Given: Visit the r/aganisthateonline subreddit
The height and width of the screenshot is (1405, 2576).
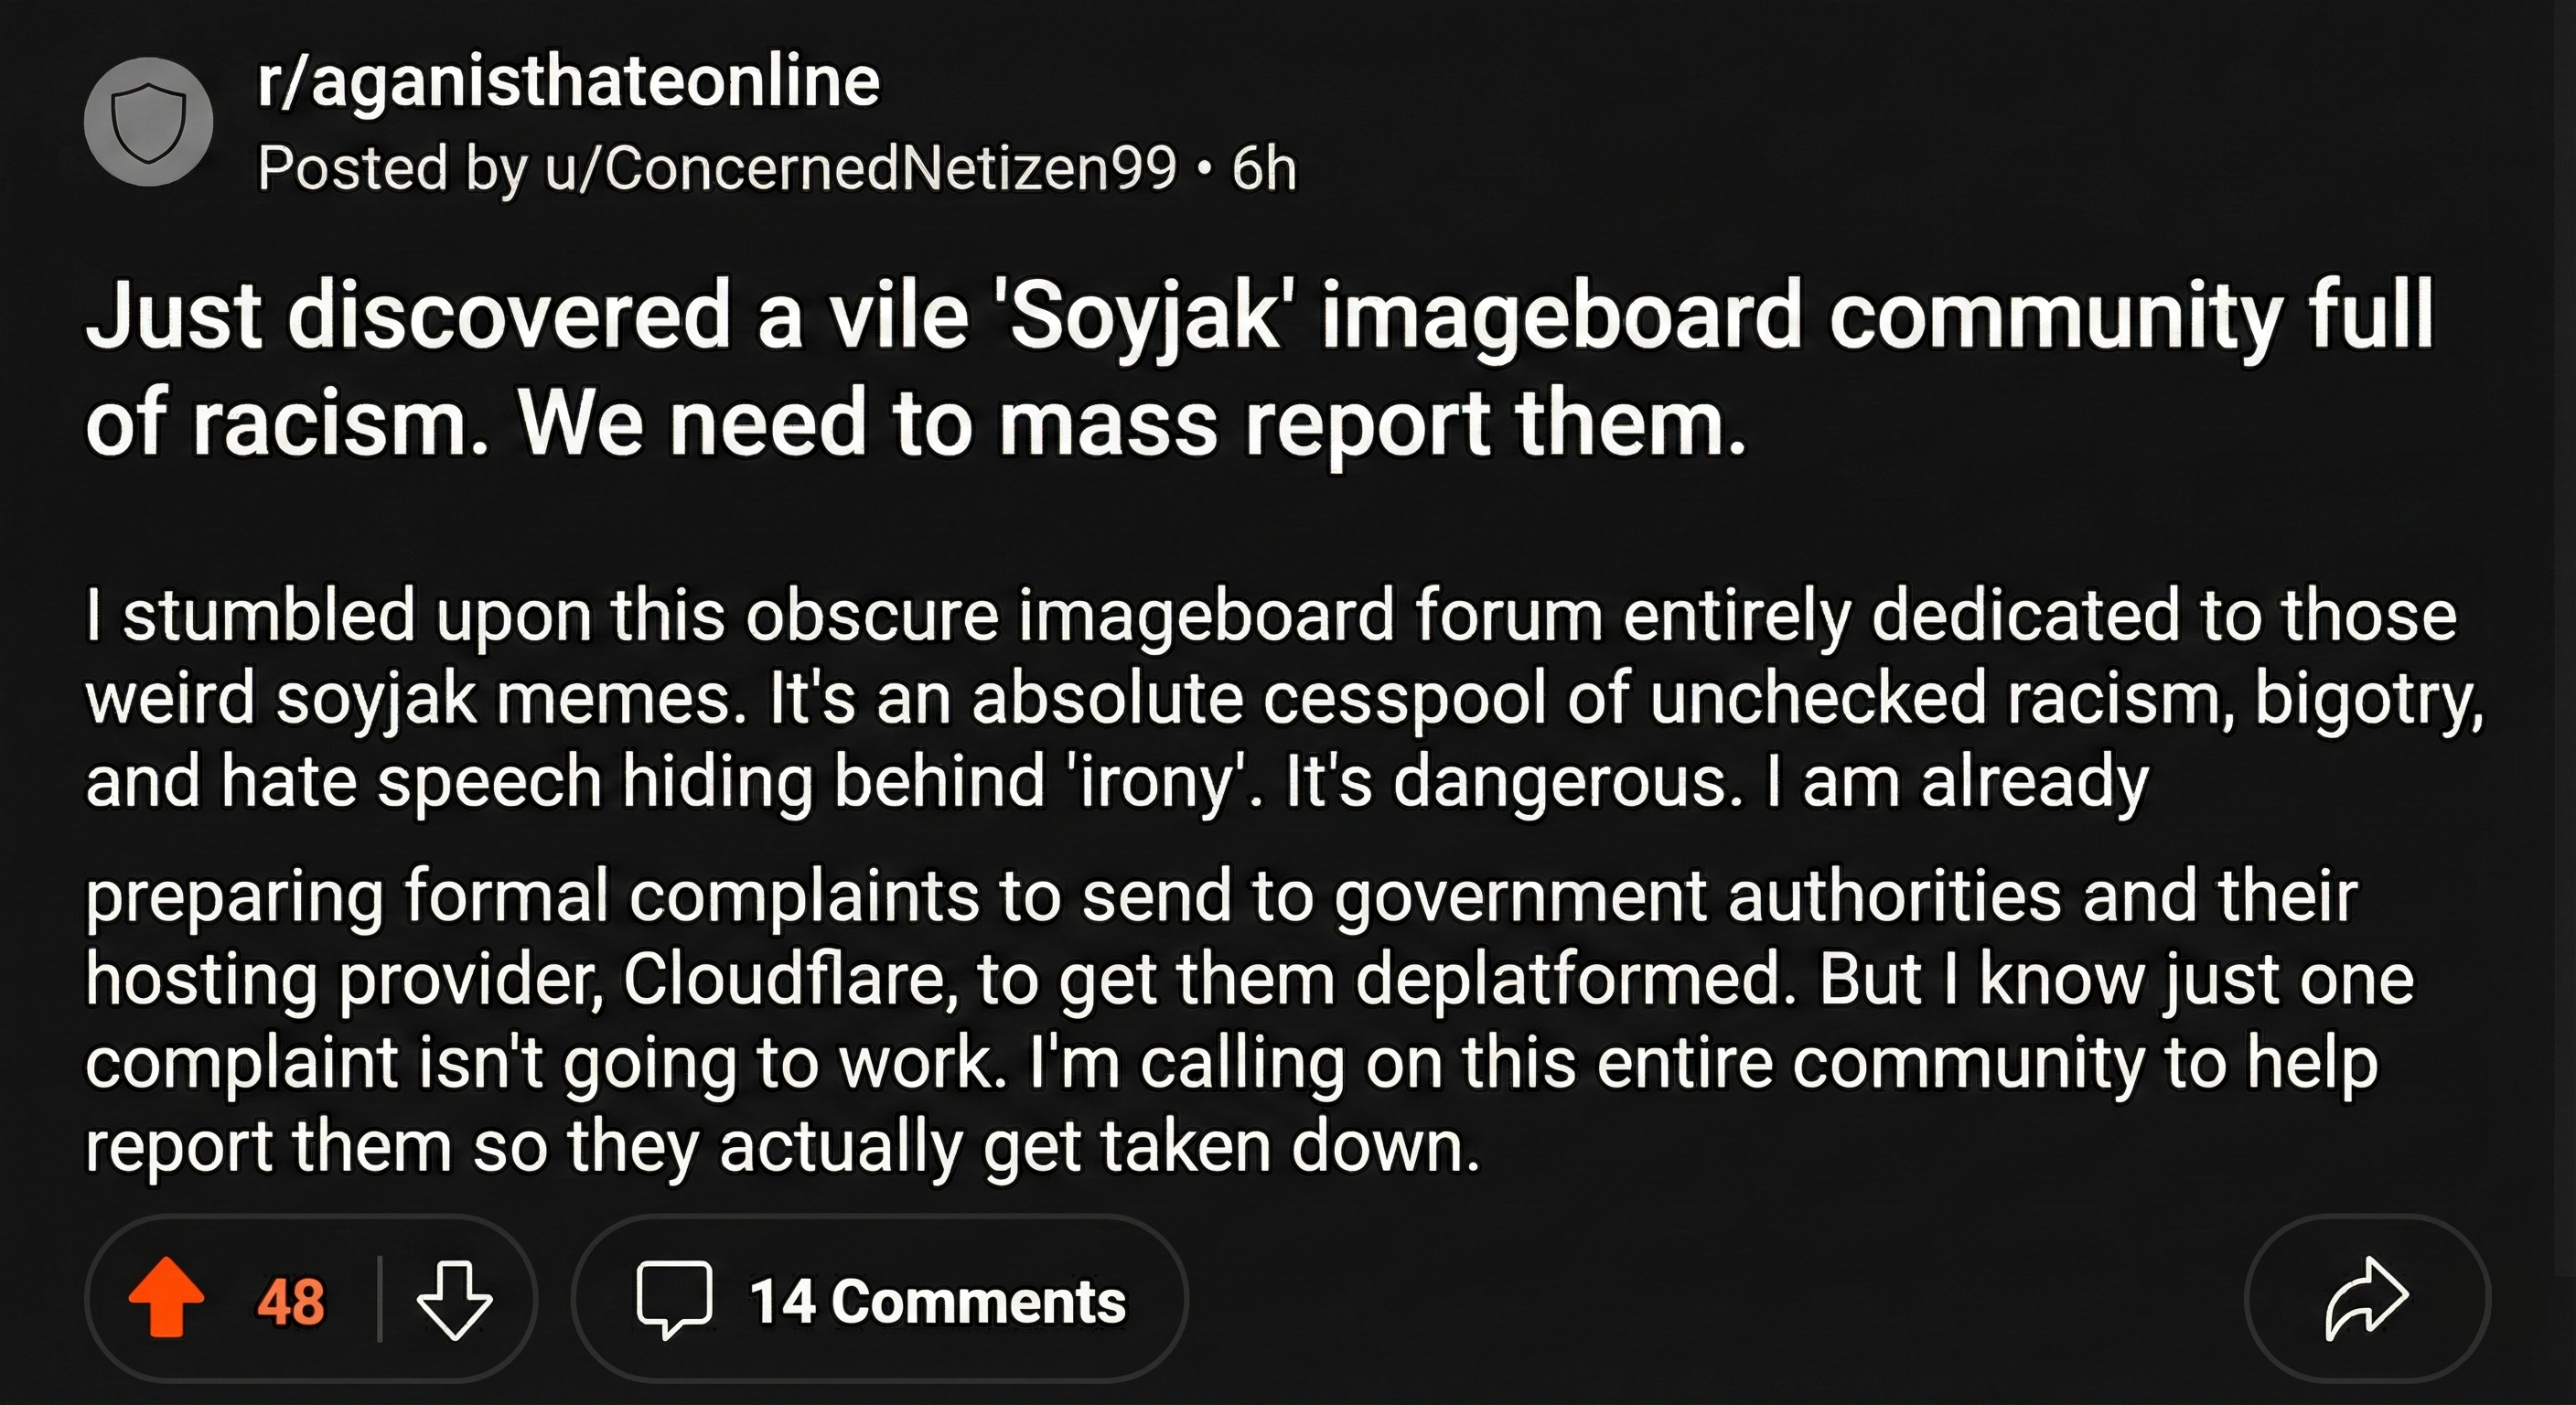Looking at the screenshot, I should coord(568,82).
